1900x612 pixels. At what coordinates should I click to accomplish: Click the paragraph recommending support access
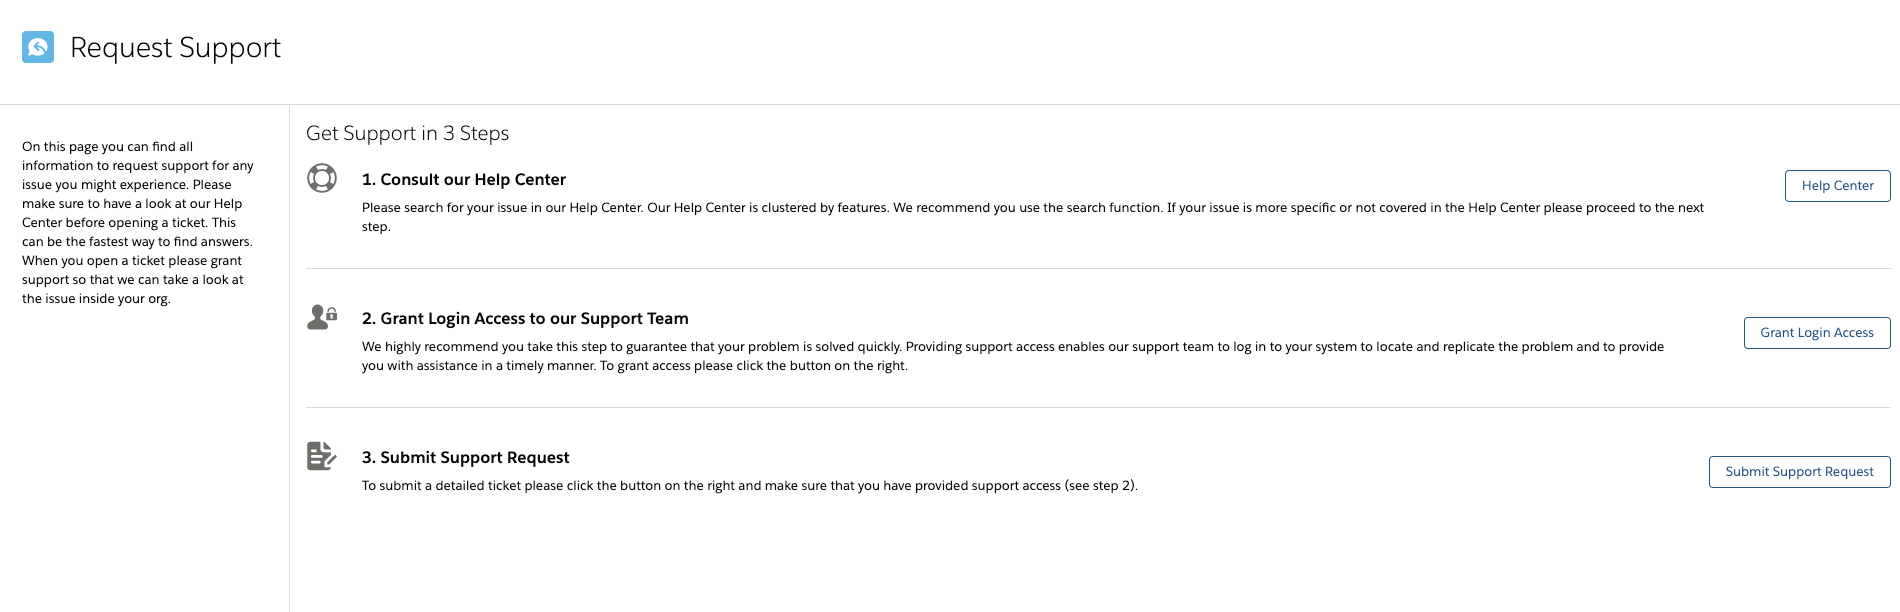pyautogui.click(x=1013, y=356)
